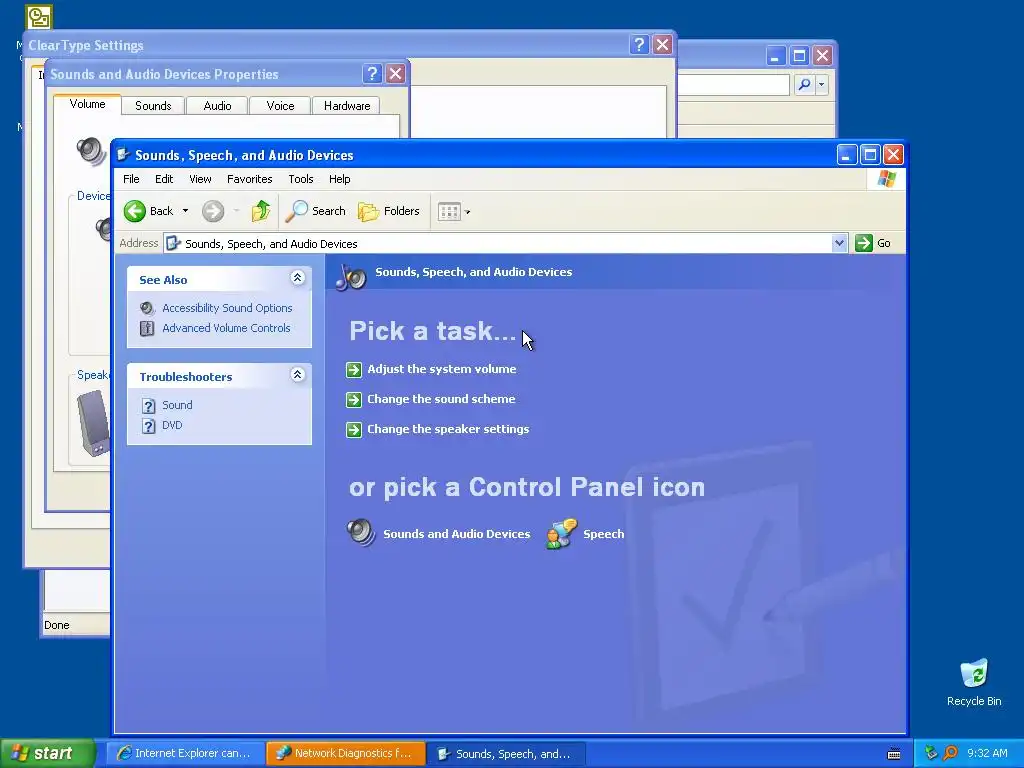This screenshot has width=1024, height=768.
Task: Click the Accessibility Sound Options speaker icon
Action: coord(148,308)
